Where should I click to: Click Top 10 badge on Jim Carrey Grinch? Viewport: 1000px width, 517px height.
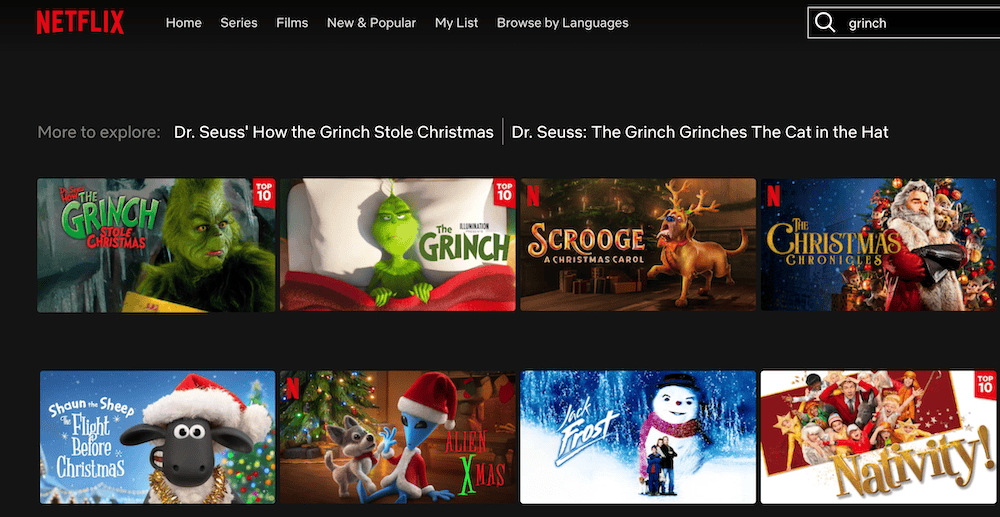point(264,193)
